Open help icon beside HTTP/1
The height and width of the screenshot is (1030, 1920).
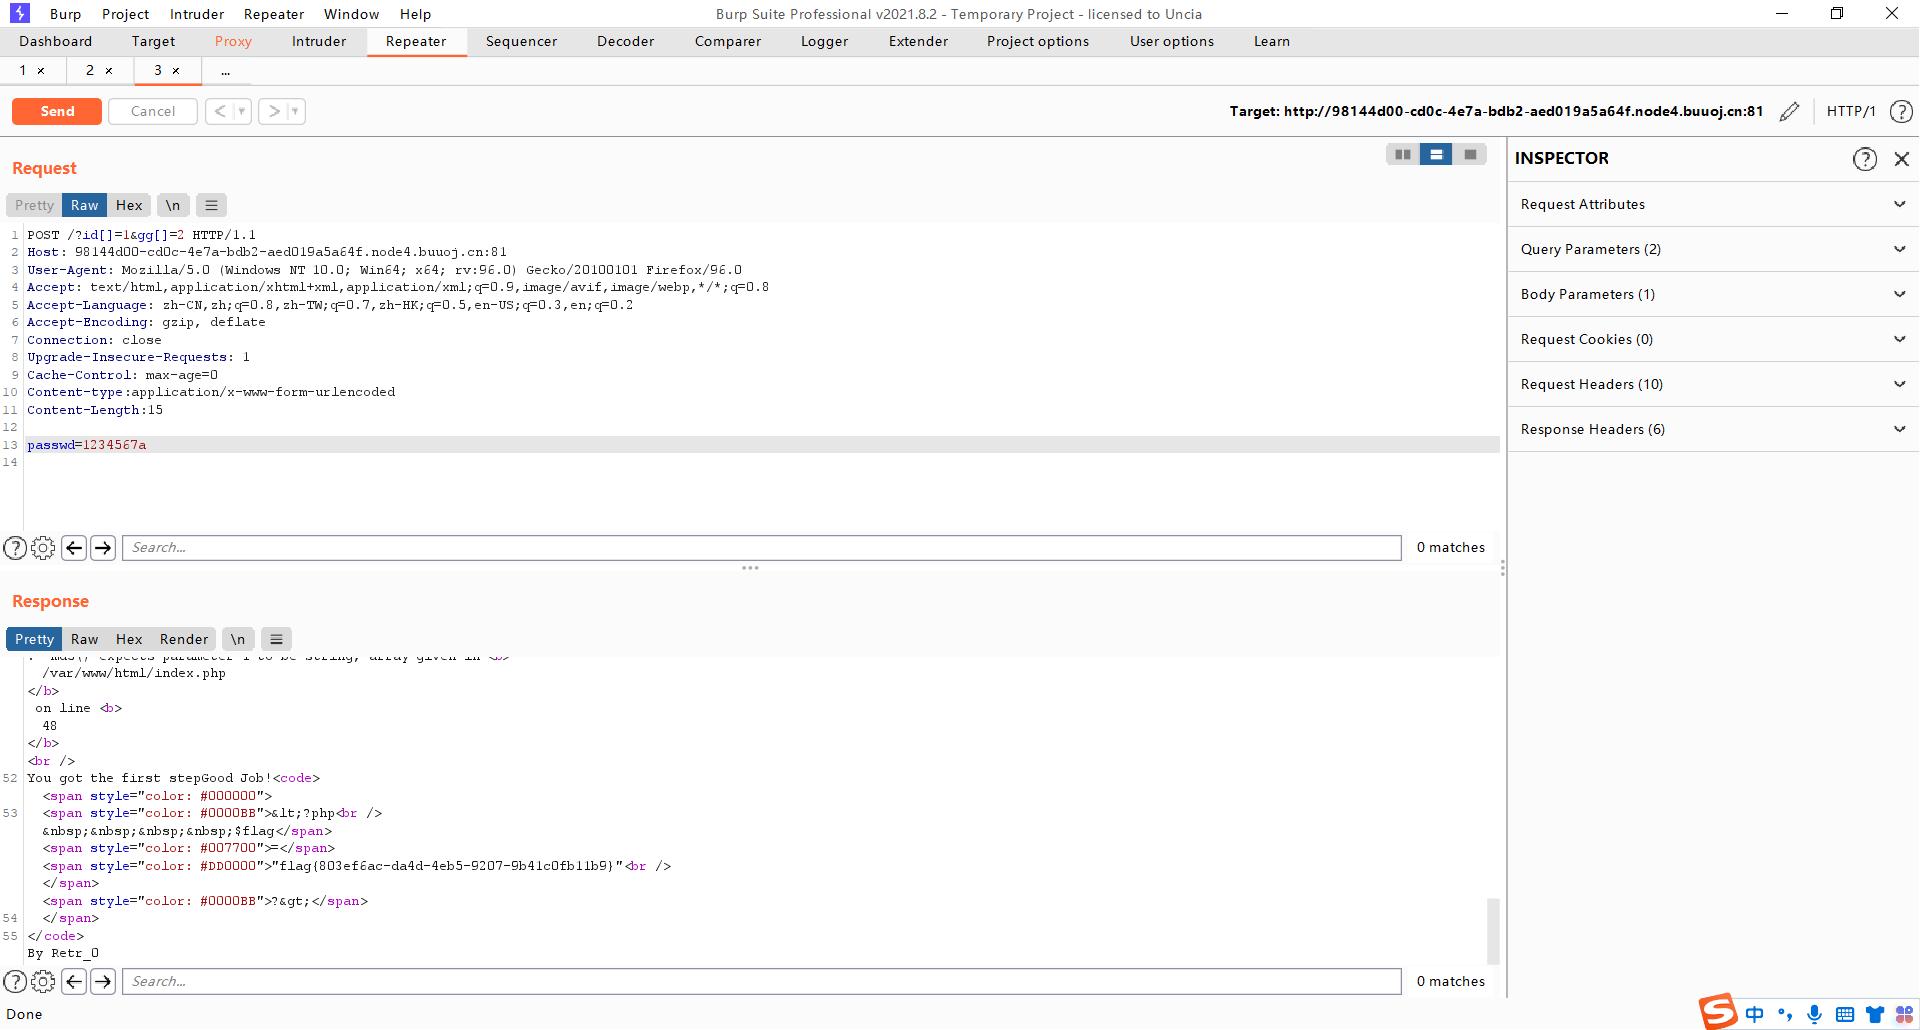pos(1901,111)
